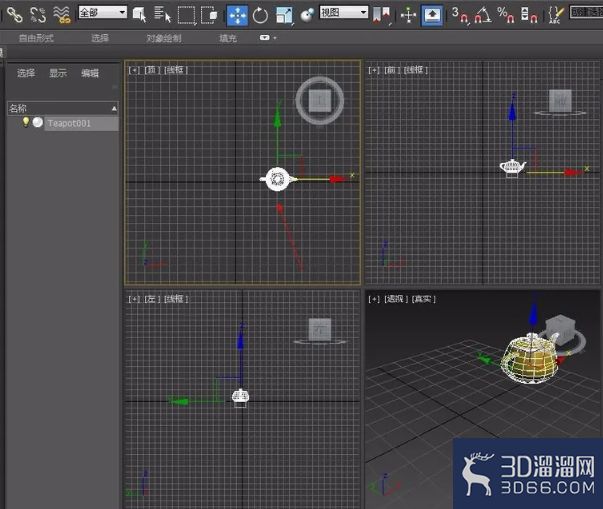This screenshot has width=603, height=509.
Task: Click the named selection sets field
Action: (586, 12)
